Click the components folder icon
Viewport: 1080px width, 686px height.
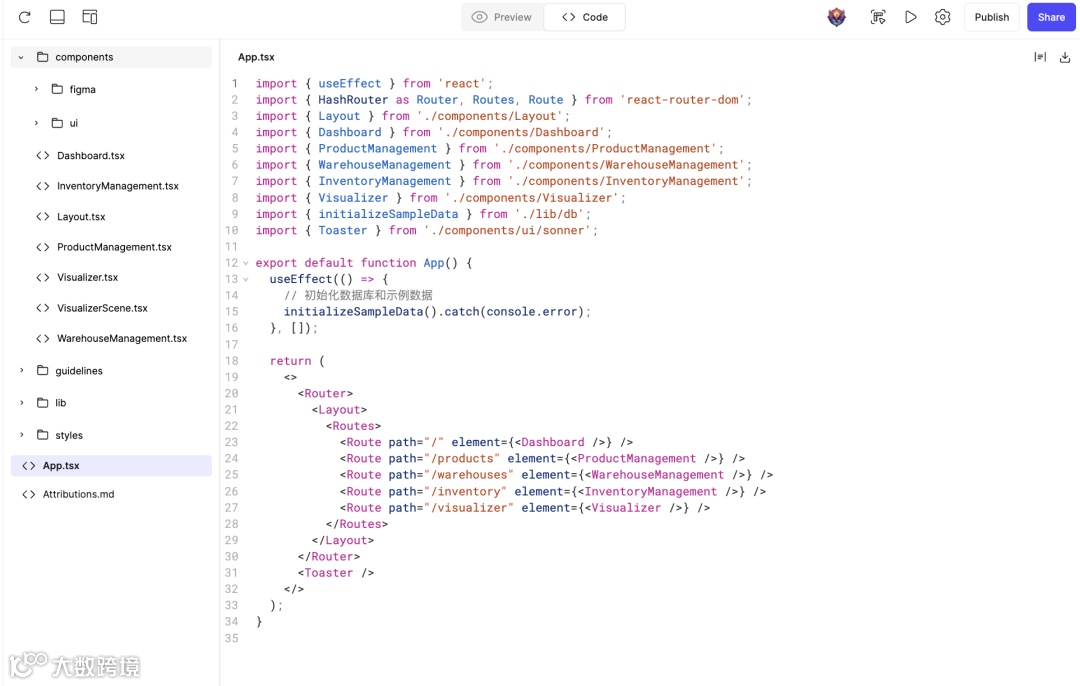coord(43,57)
